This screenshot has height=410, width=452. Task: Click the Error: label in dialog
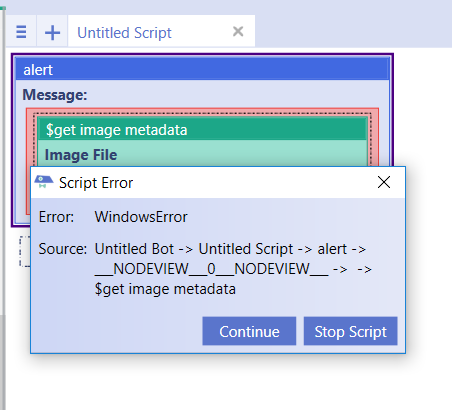pos(56,217)
